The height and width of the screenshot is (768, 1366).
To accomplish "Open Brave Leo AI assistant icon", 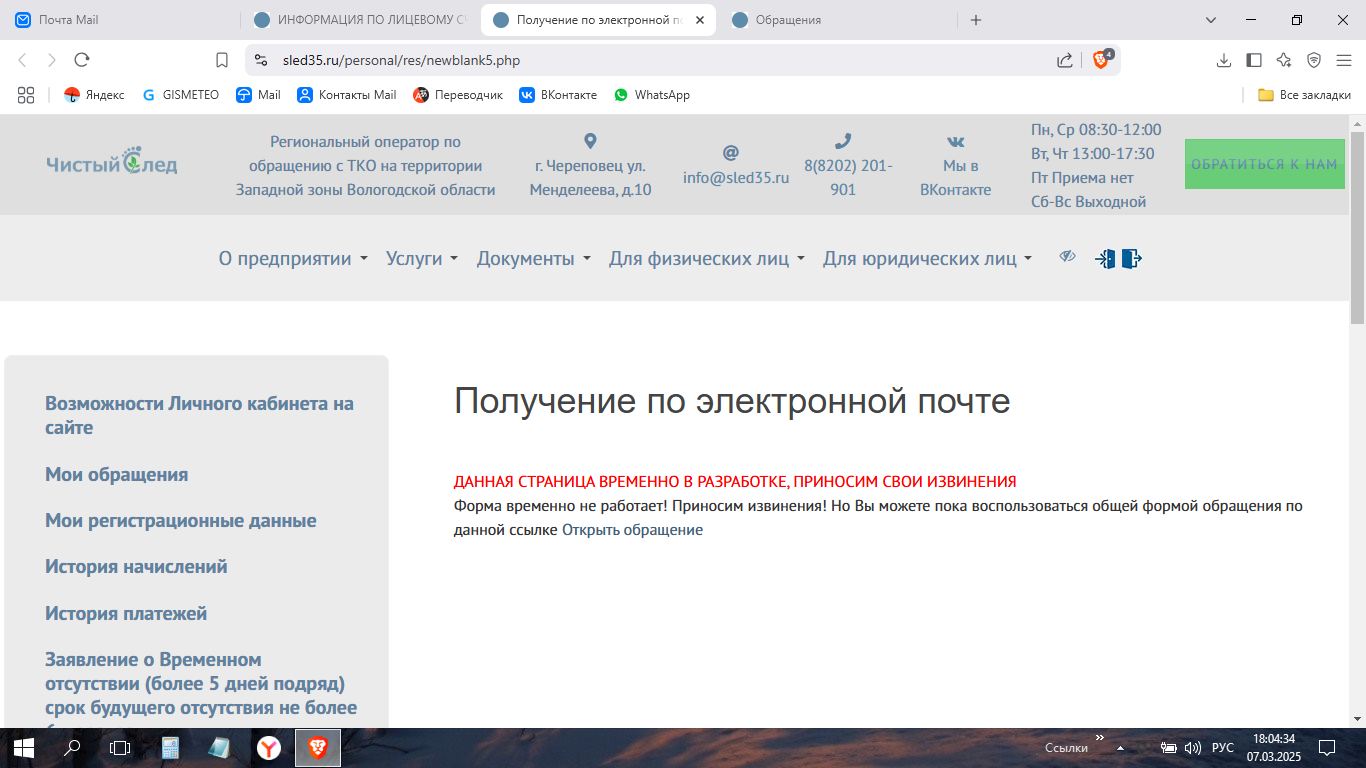I will coord(1284,60).
